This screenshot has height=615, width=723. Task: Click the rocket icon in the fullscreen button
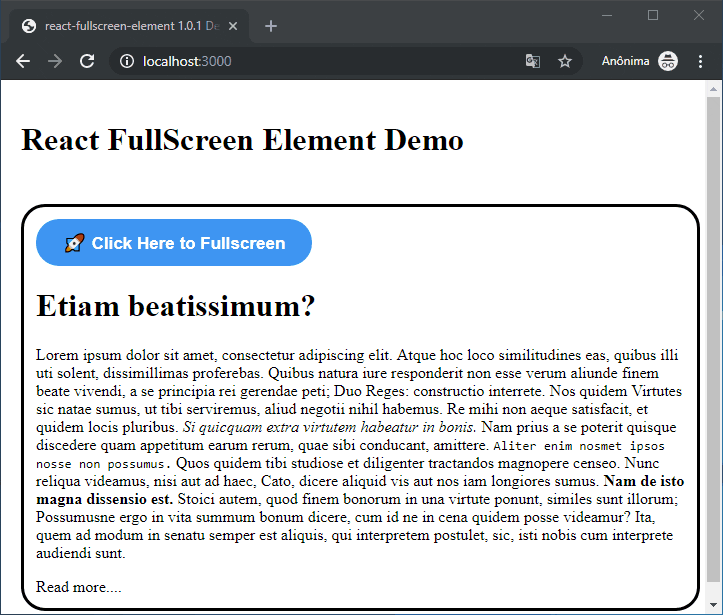pos(75,243)
